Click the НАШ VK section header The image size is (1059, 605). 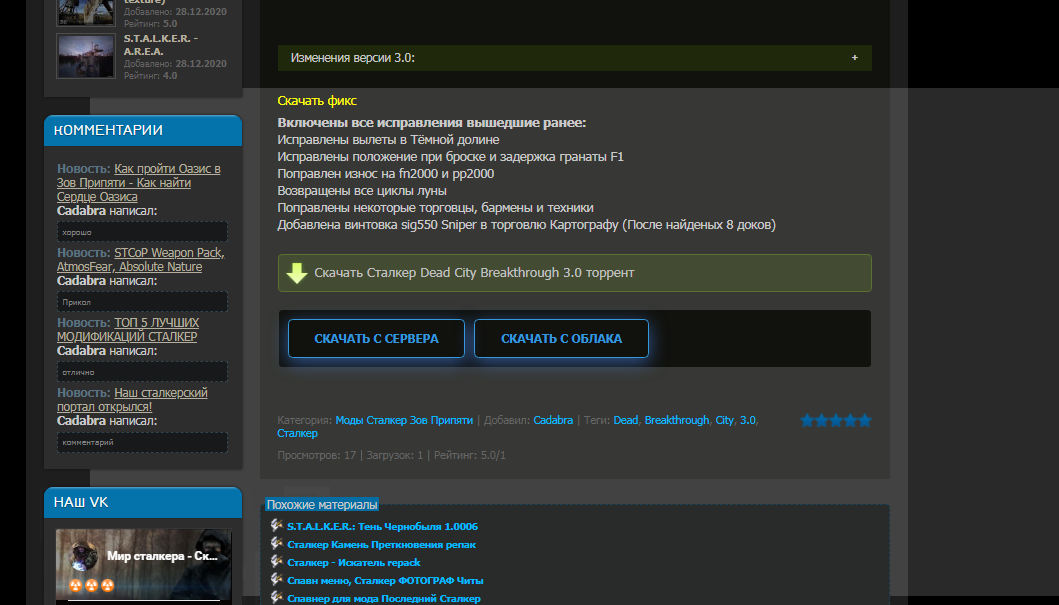[x=143, y=502]
